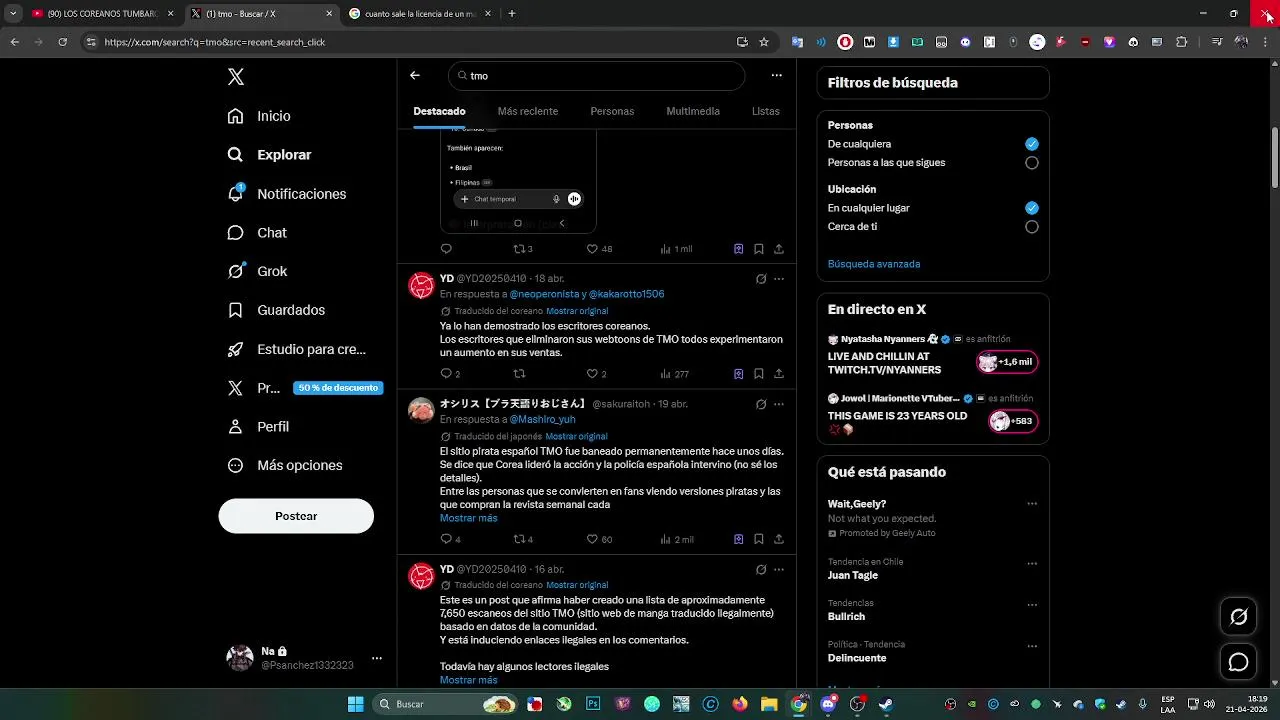Image resolution: width=1280 pixels, height=720 pixels.
Task: Open the Bullrich trending topic
Action: pyautogui.click(x=846, y=617)
